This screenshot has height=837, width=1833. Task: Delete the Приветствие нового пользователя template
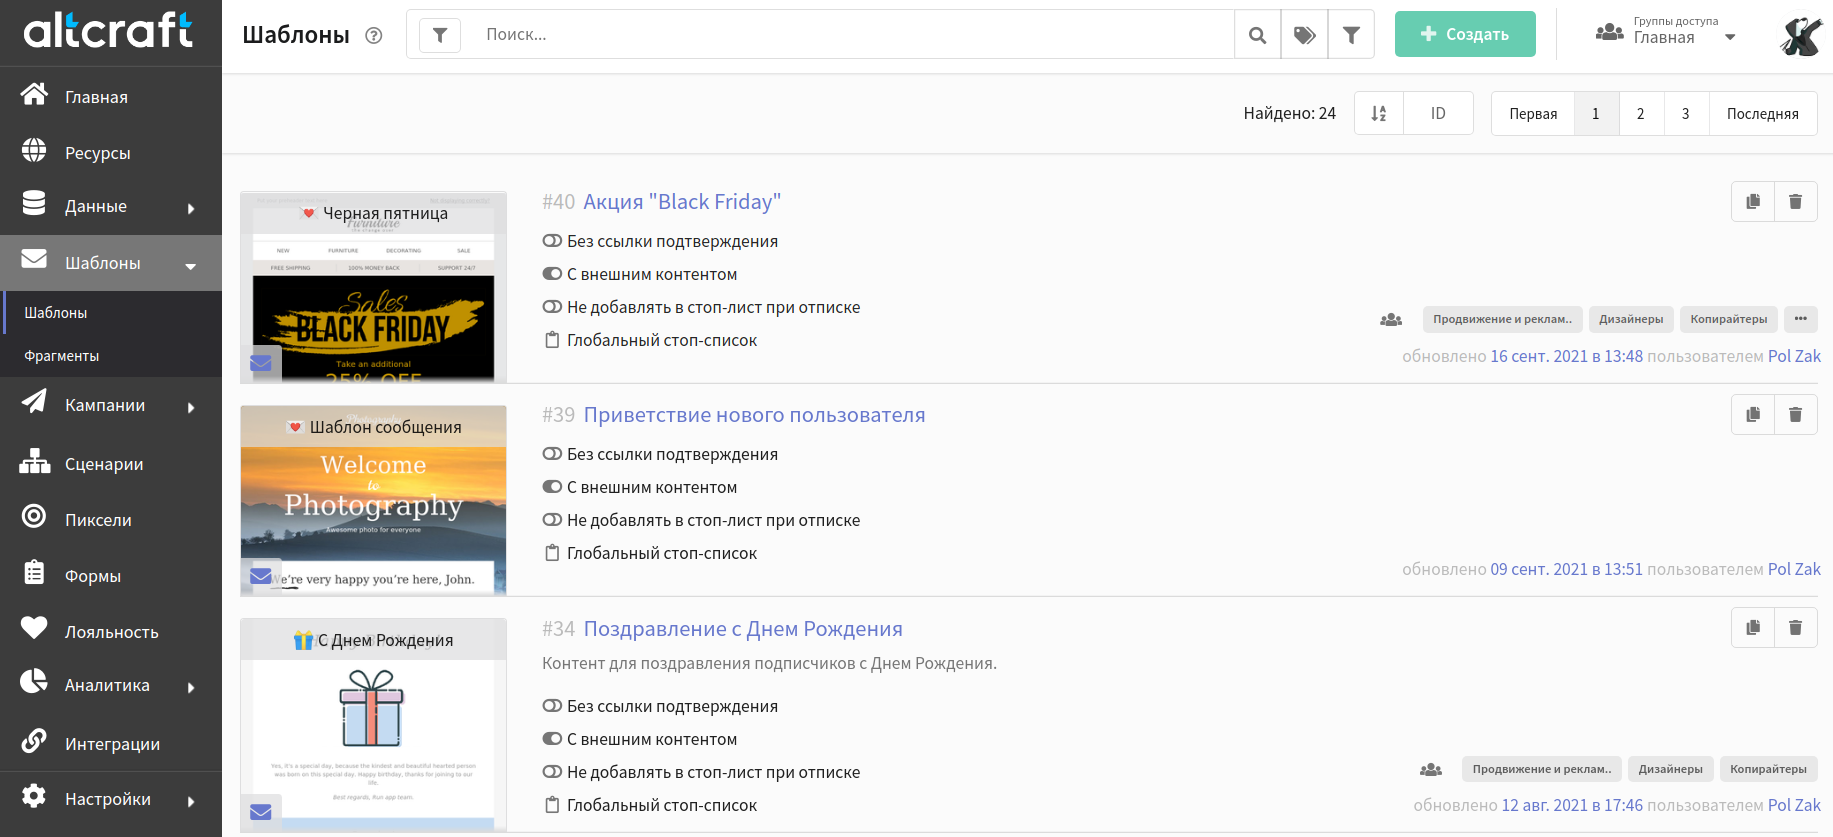click(x=1795, y=415)
